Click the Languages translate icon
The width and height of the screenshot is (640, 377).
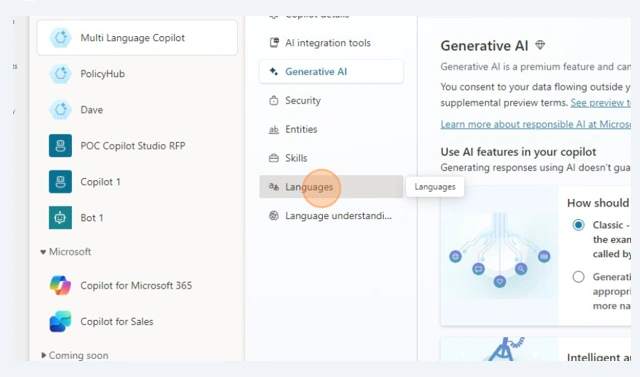(x=273, y=187)
